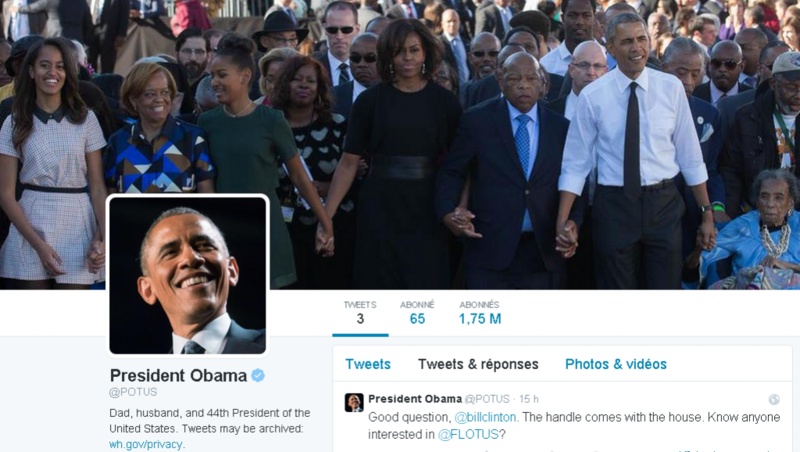Click the @billclinton mention in the tweet
This screenshot has height=452, width=800.
tap(485, 417)
